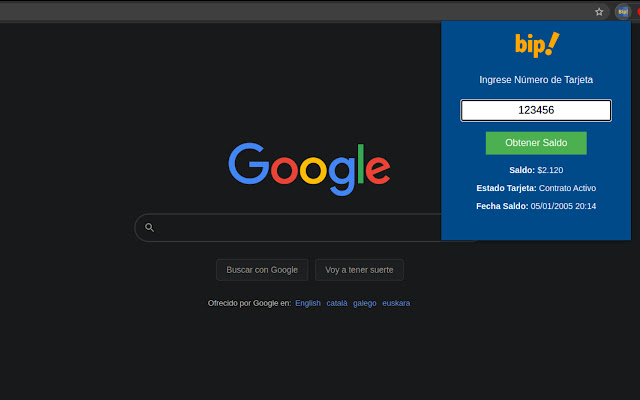Focus the card number field showing 123456
Image resolution: width=640 pixels, height=400 pixels.
pyautogui.click(x=536, y=110)
